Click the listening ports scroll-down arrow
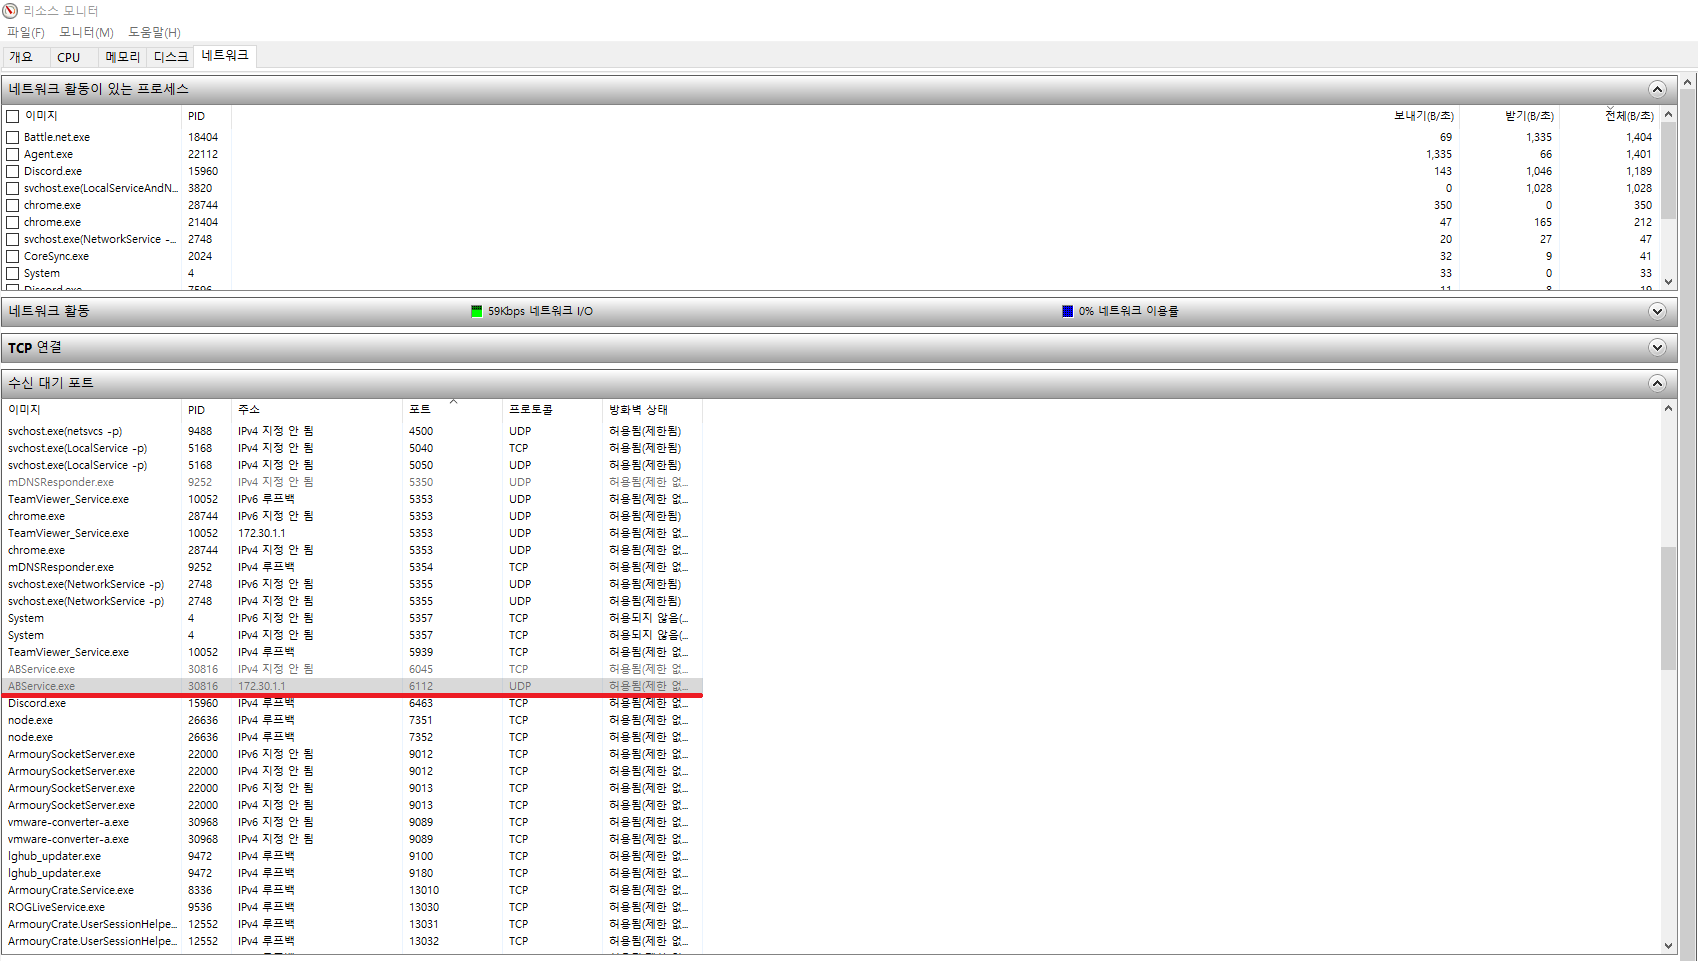Screen dimensions: 1698x961 [1668, 945]
